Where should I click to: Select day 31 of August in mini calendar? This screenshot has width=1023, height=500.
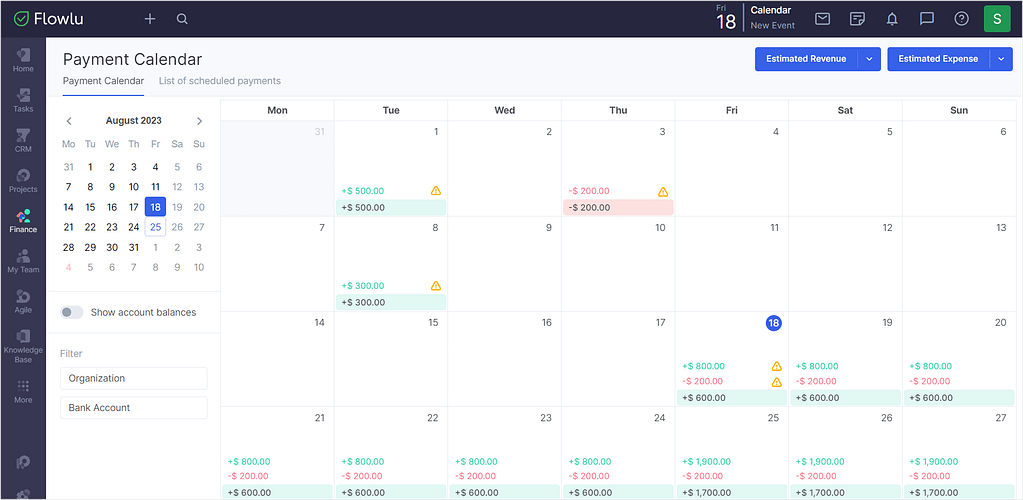coord(134,247)
